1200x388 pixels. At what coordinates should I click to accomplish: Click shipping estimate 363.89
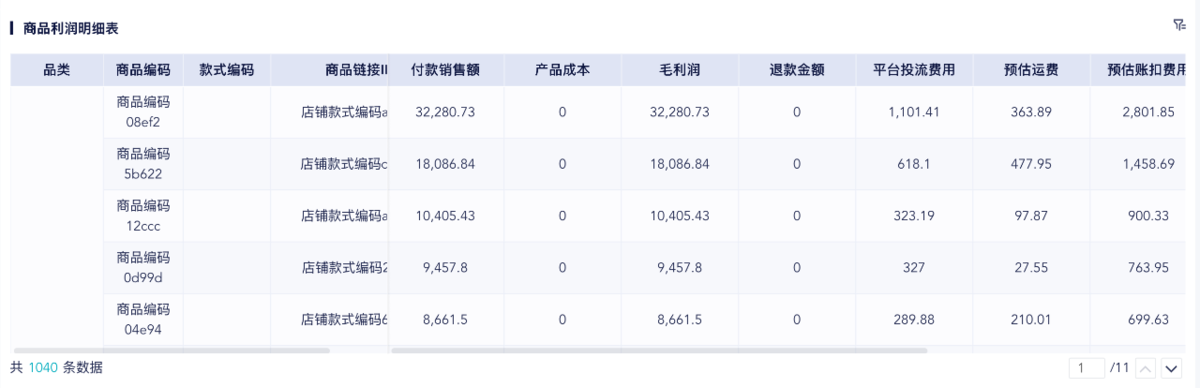tap(1031, 112)
